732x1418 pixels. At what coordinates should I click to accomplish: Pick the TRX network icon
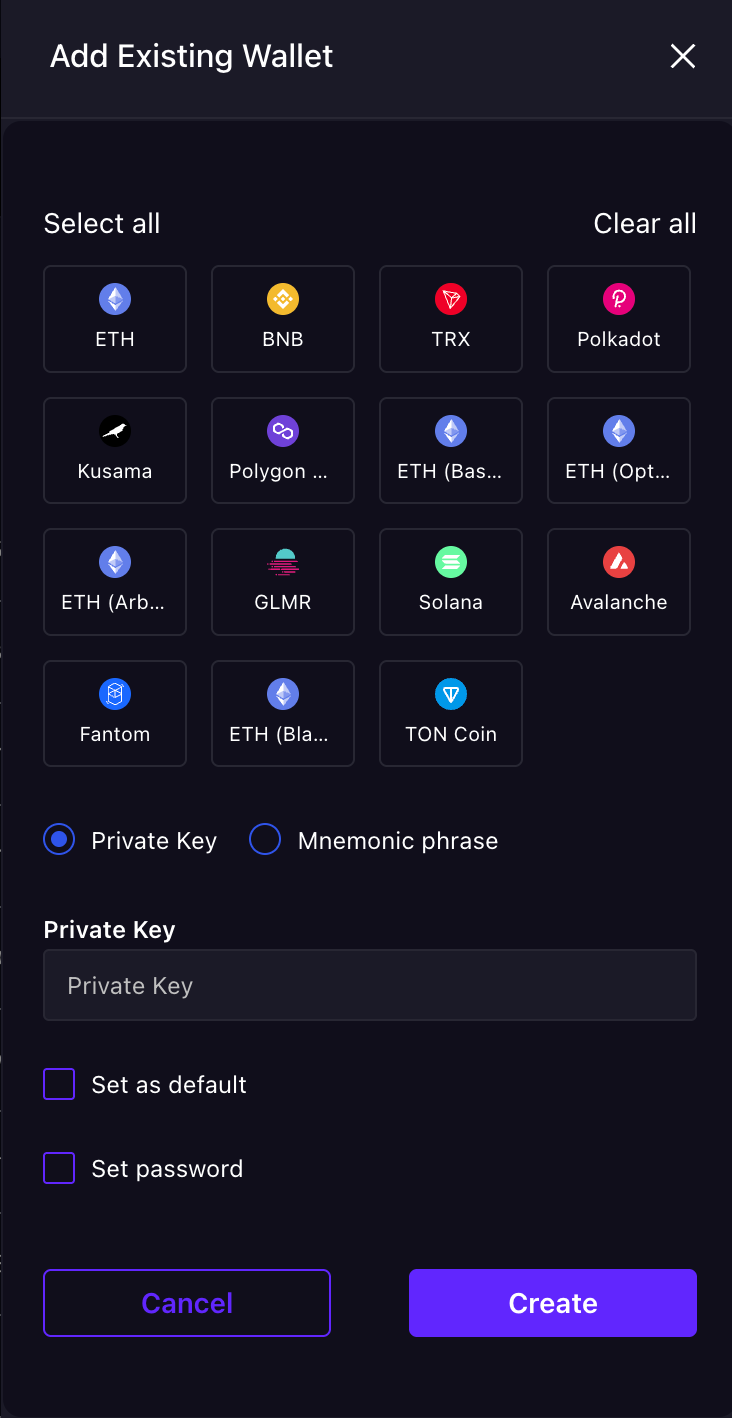(x=451, y=300)
